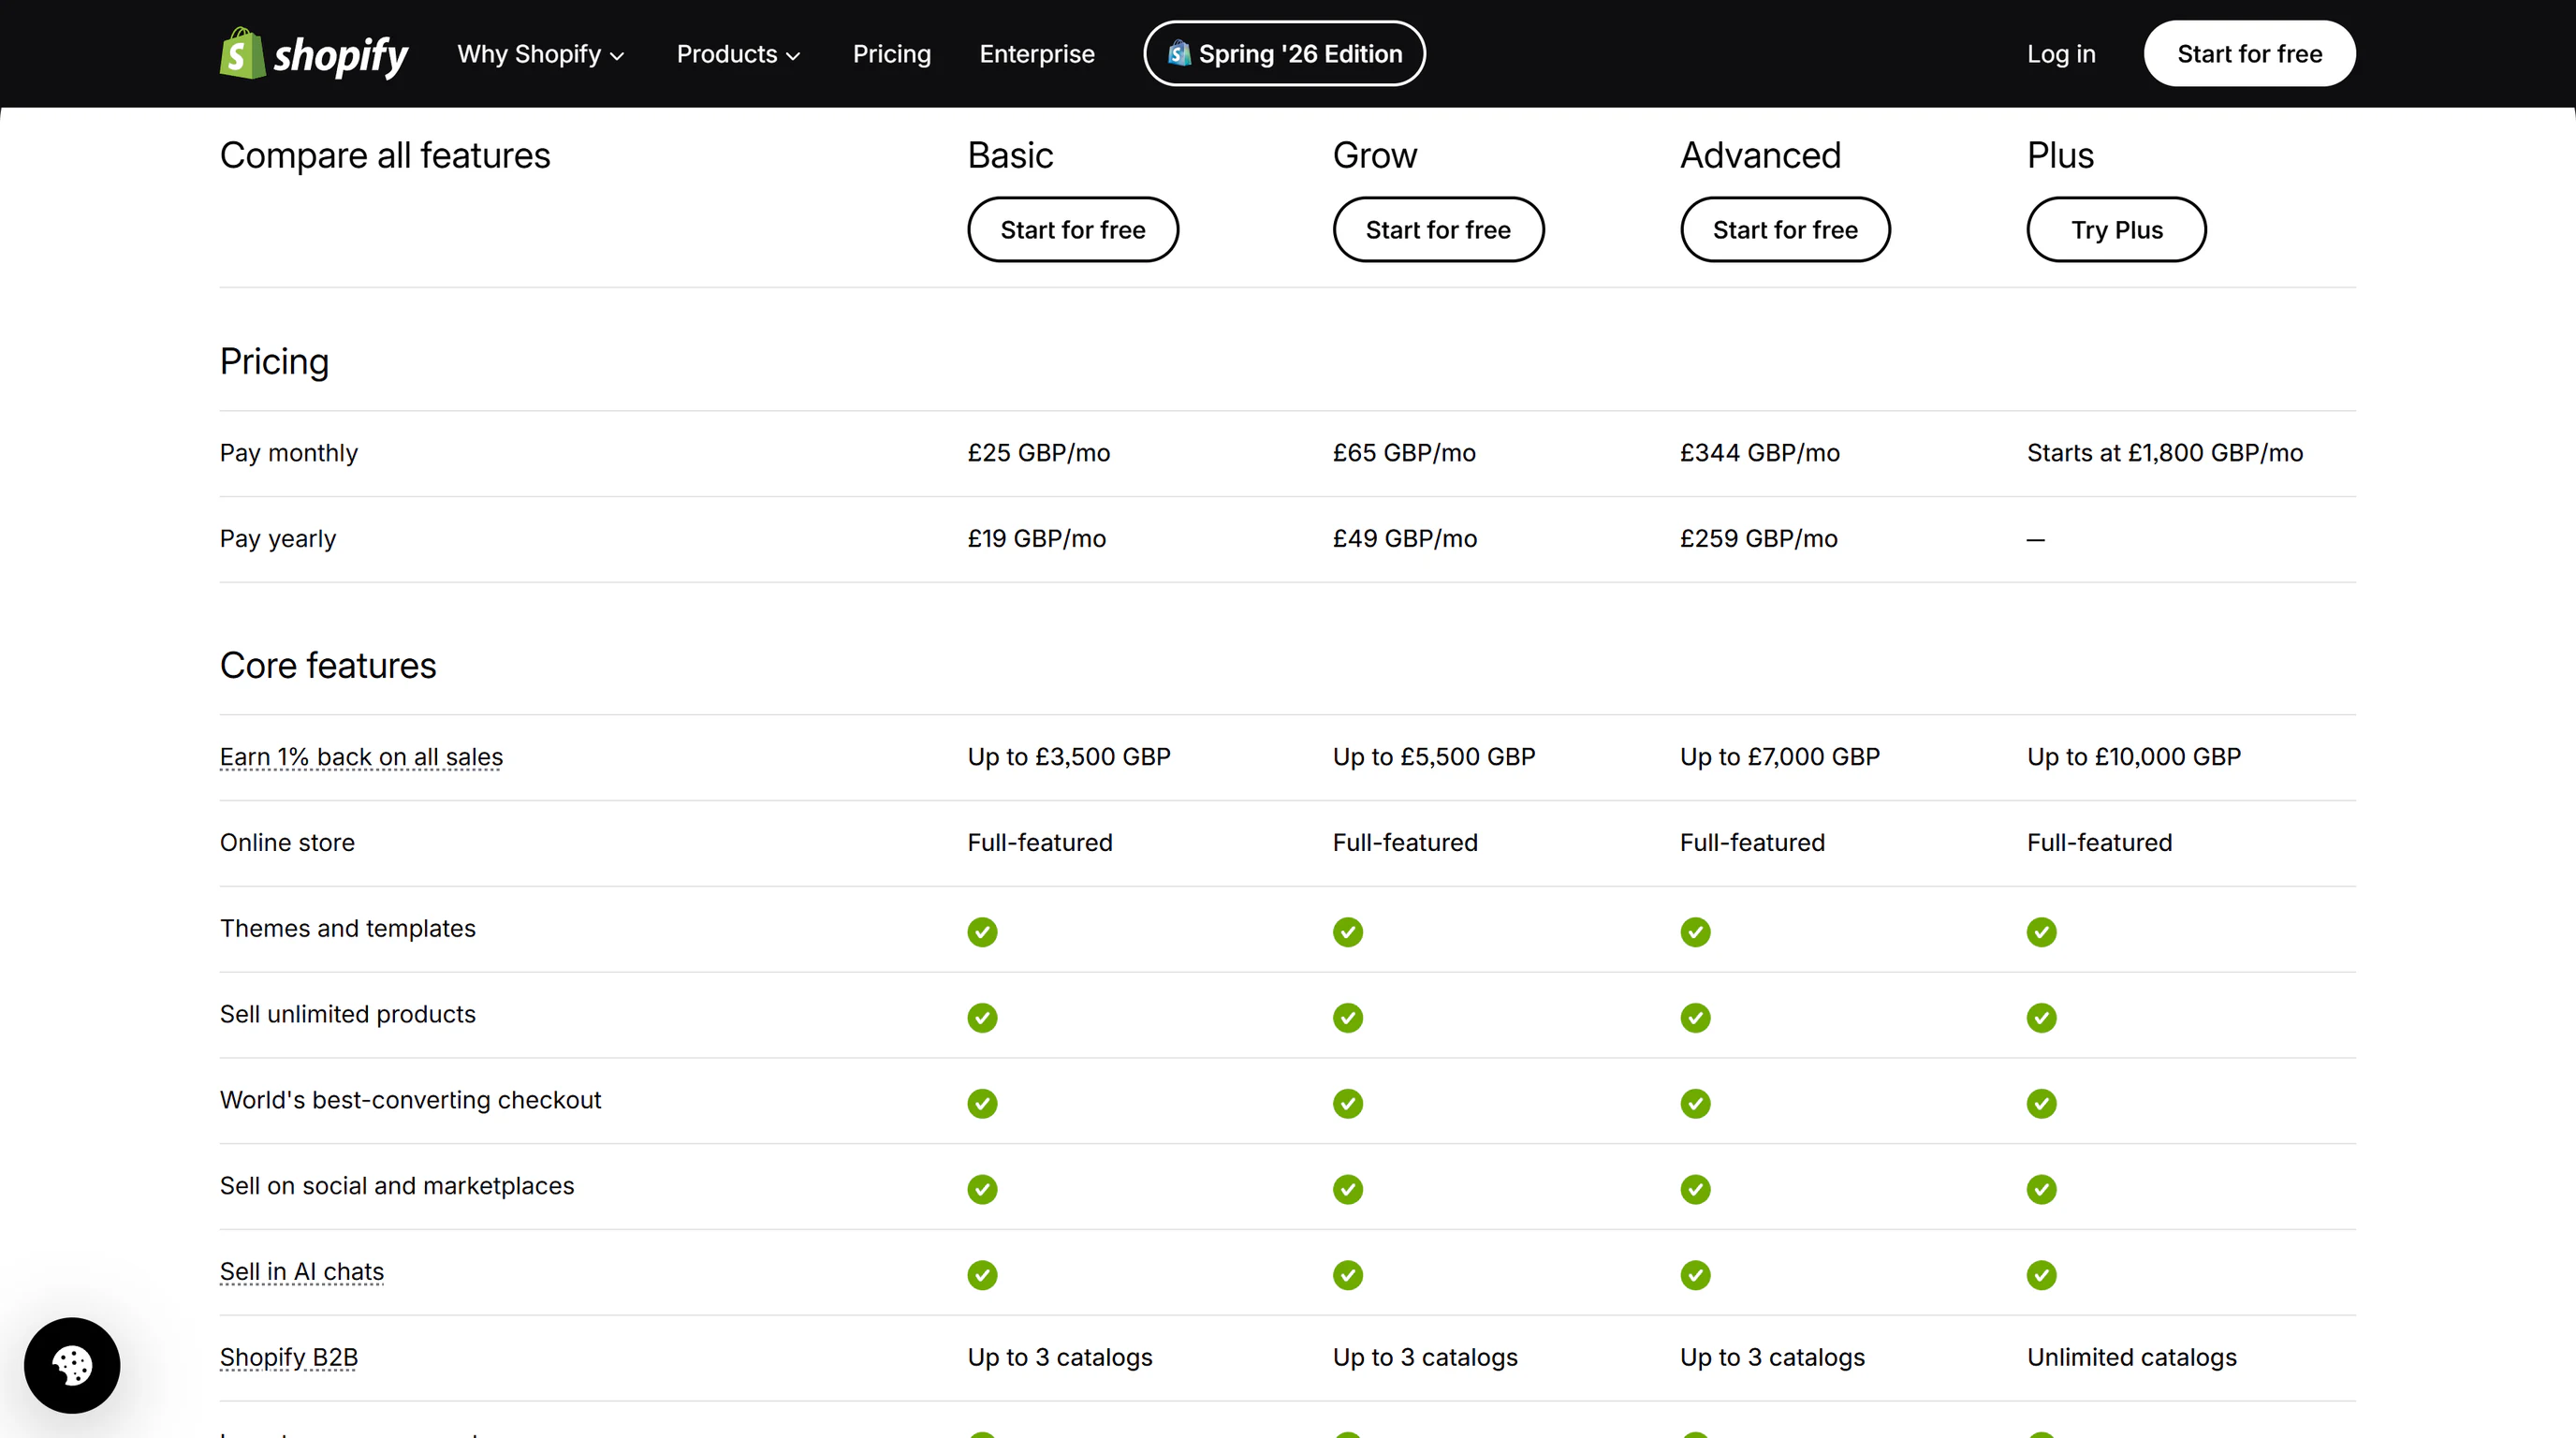Click Up to £10,000 GBP cell
This screenshot has width=2576, height=1438.
pyautogui.click(x=2134, y=757)
